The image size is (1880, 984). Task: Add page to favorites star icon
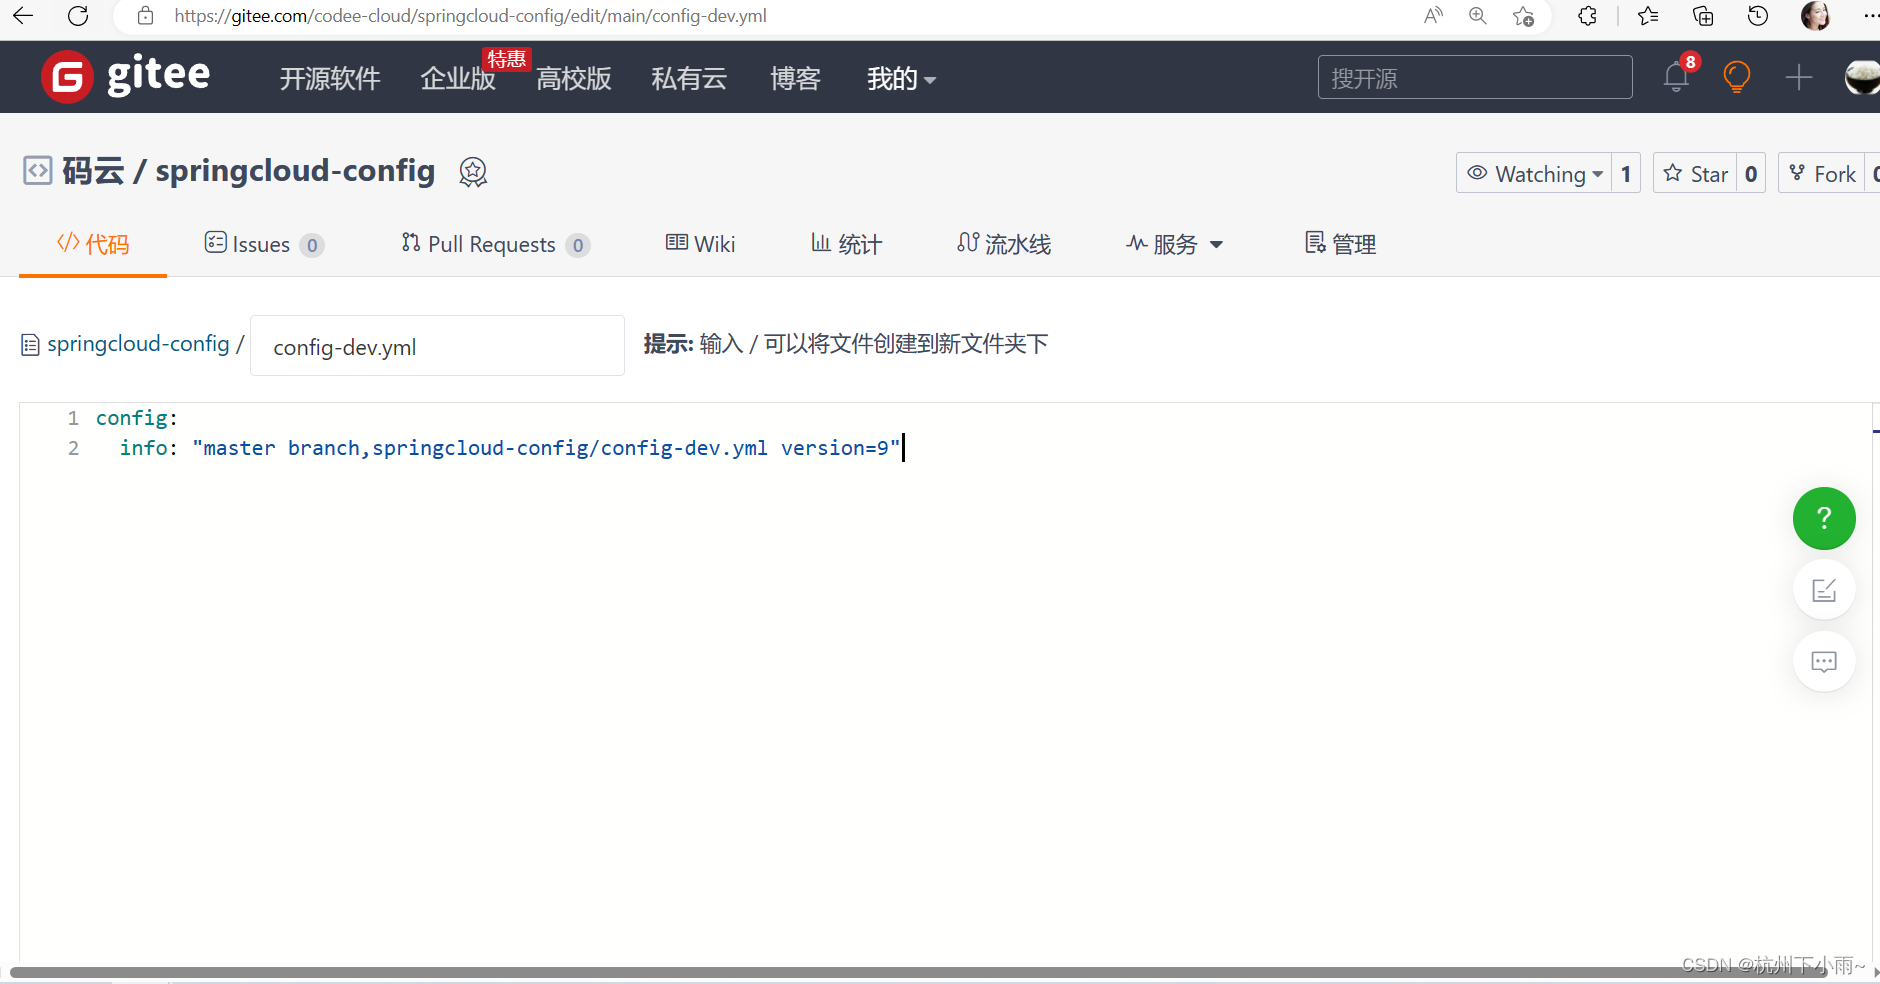coord(1523,16)
